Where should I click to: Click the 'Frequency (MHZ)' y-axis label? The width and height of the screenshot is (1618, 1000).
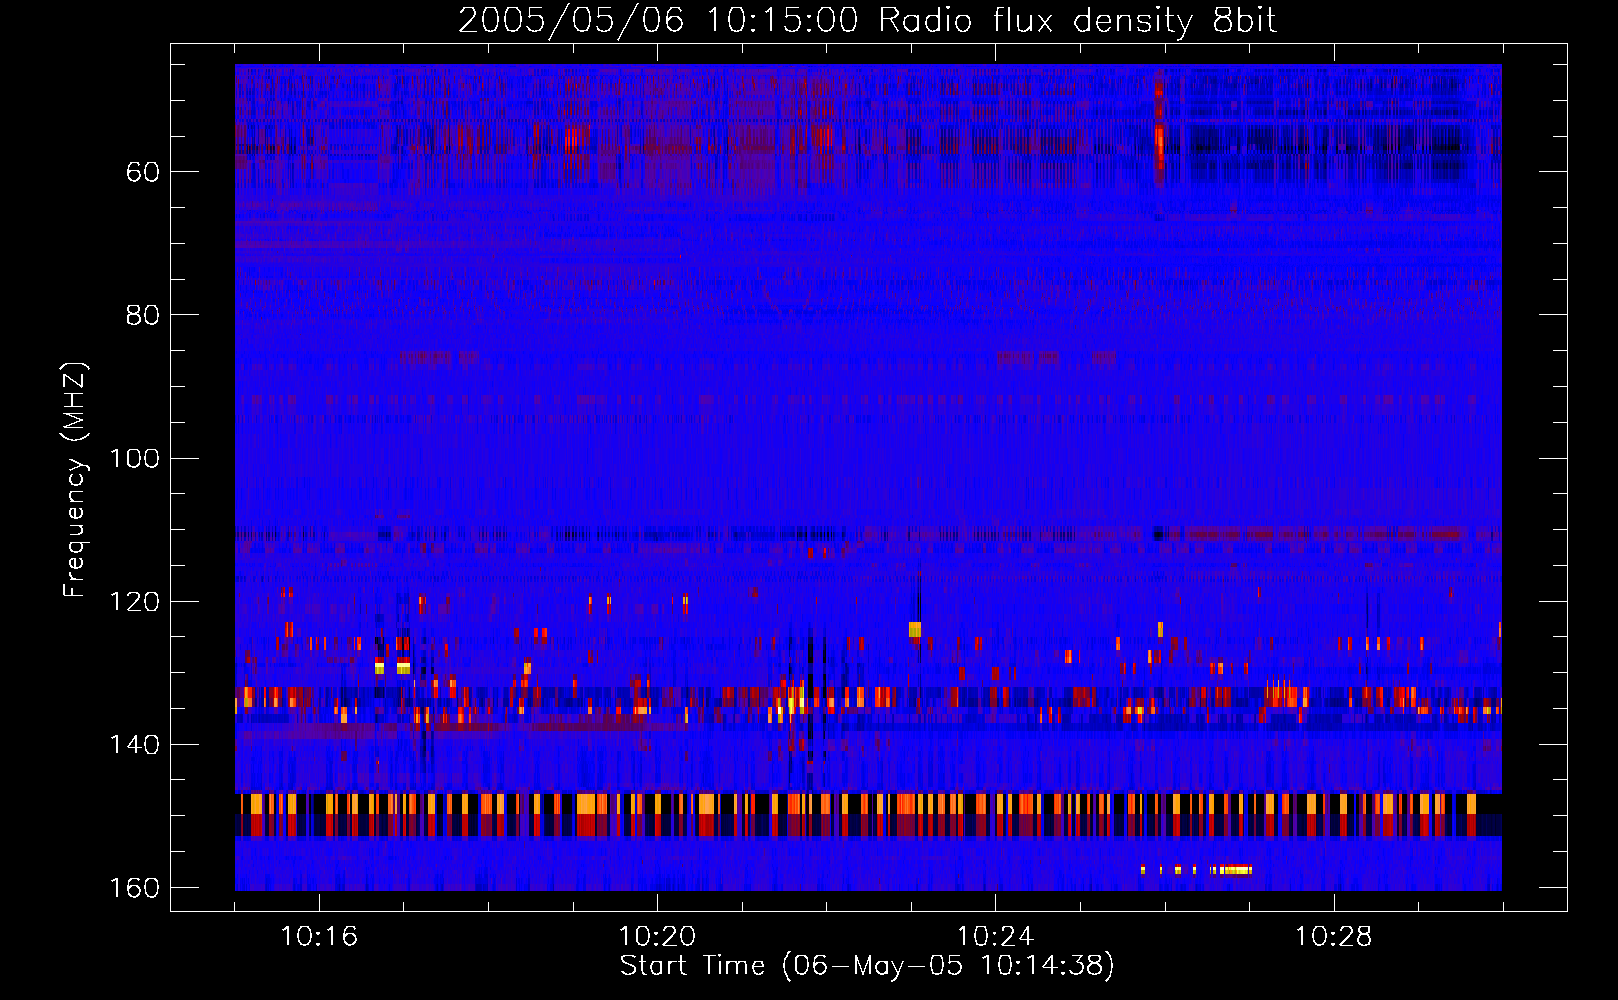pyautogui.click(x=75, y=480)
